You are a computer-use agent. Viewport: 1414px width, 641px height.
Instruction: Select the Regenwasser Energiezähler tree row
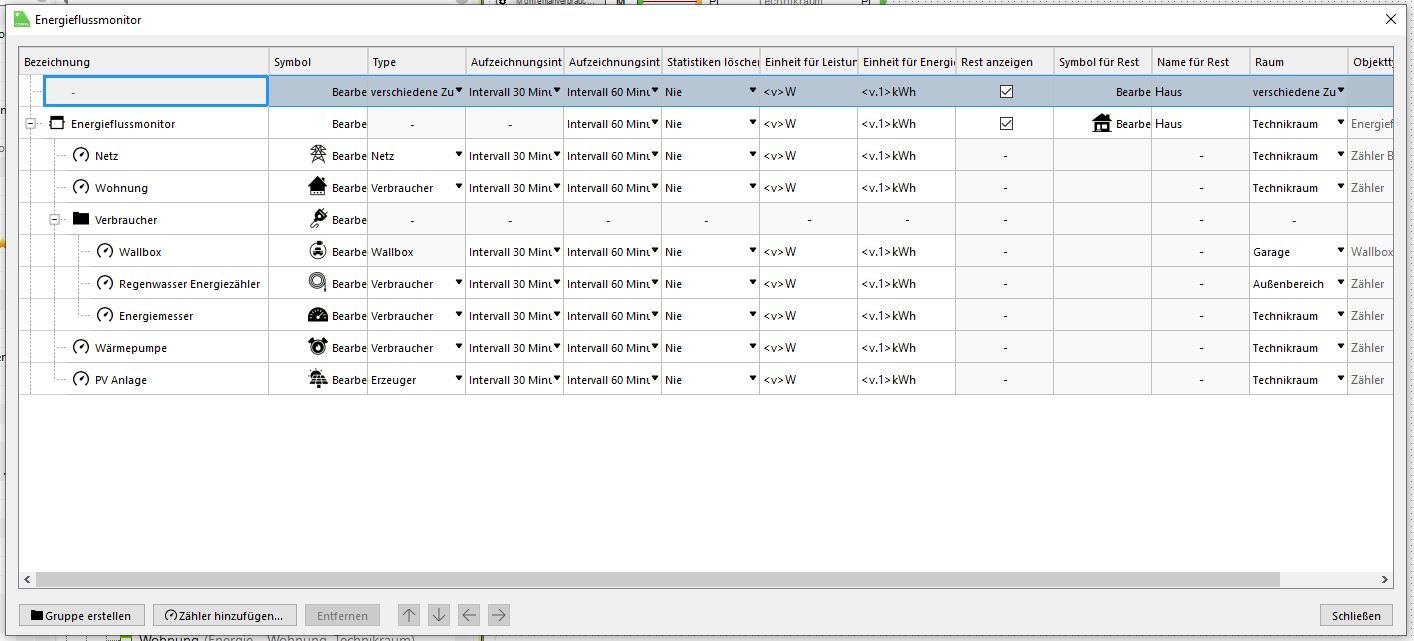pyautogui.click(x=189, y=284)
